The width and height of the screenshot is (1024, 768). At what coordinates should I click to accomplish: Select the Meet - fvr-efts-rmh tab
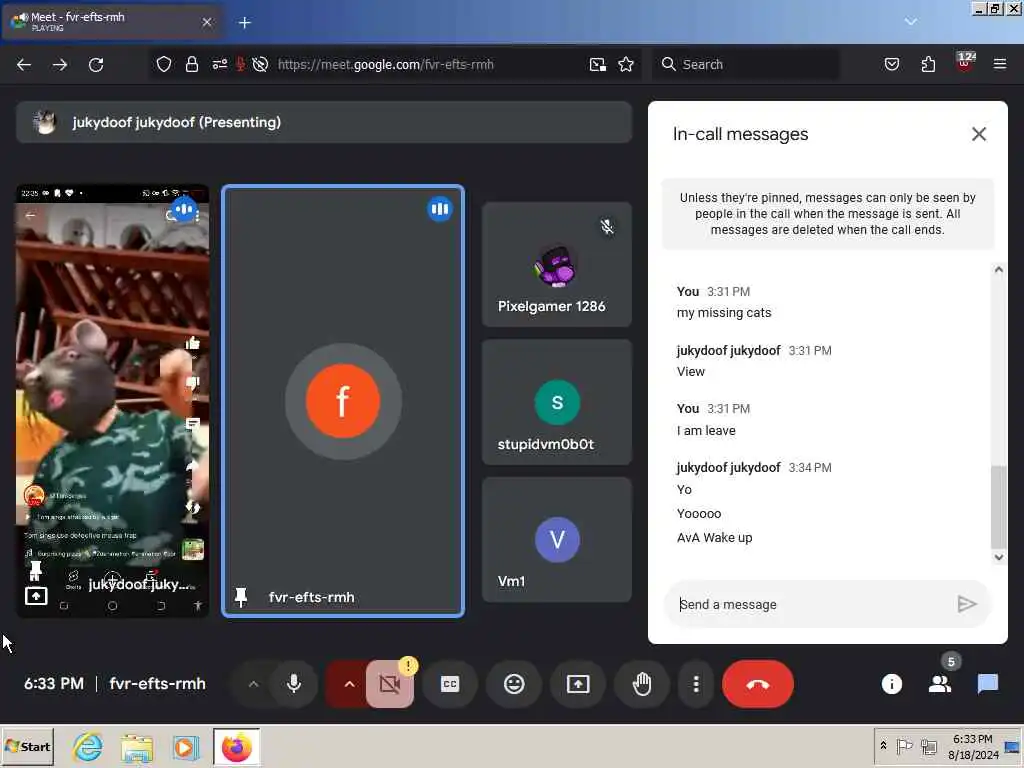112,22
